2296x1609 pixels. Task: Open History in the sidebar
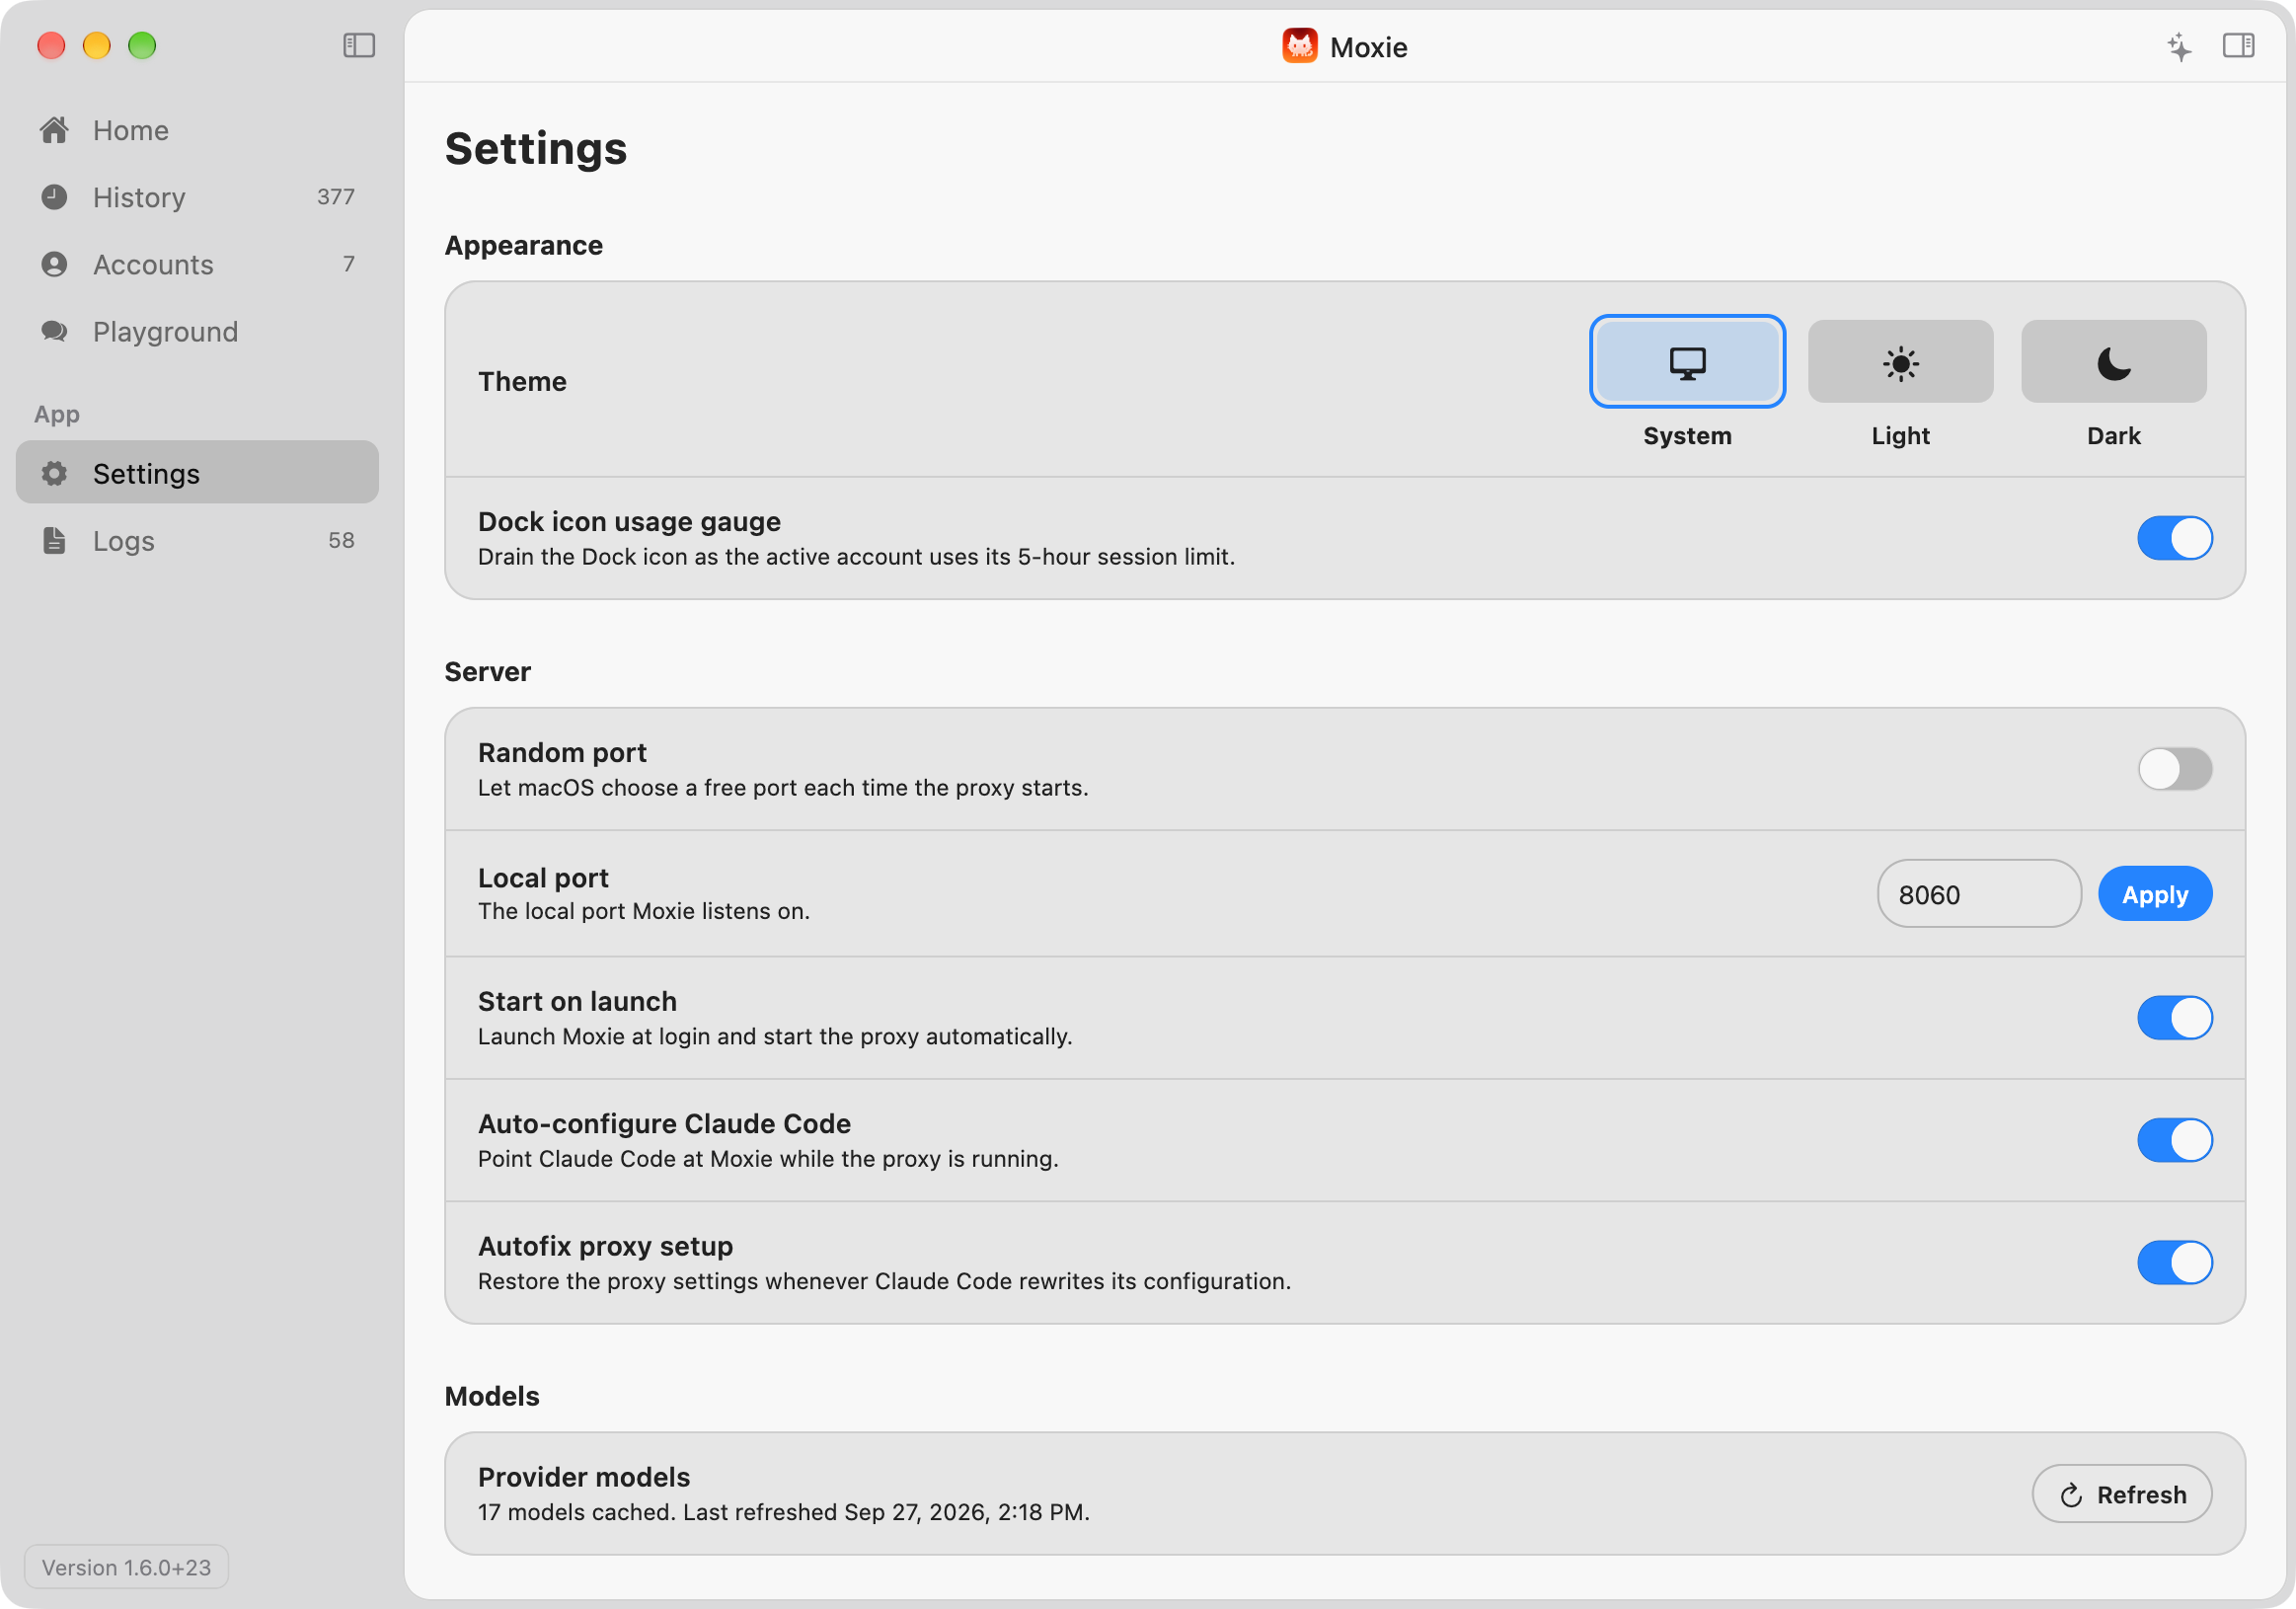(197, 197)
